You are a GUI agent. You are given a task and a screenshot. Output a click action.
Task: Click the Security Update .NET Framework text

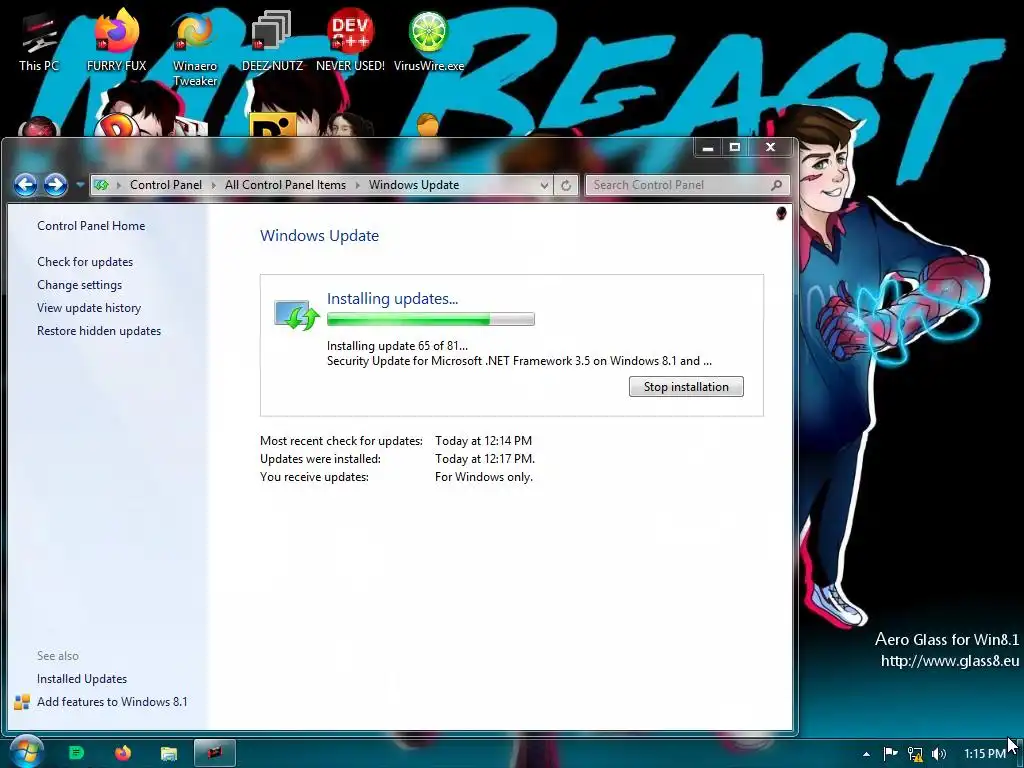pos(519,361)
